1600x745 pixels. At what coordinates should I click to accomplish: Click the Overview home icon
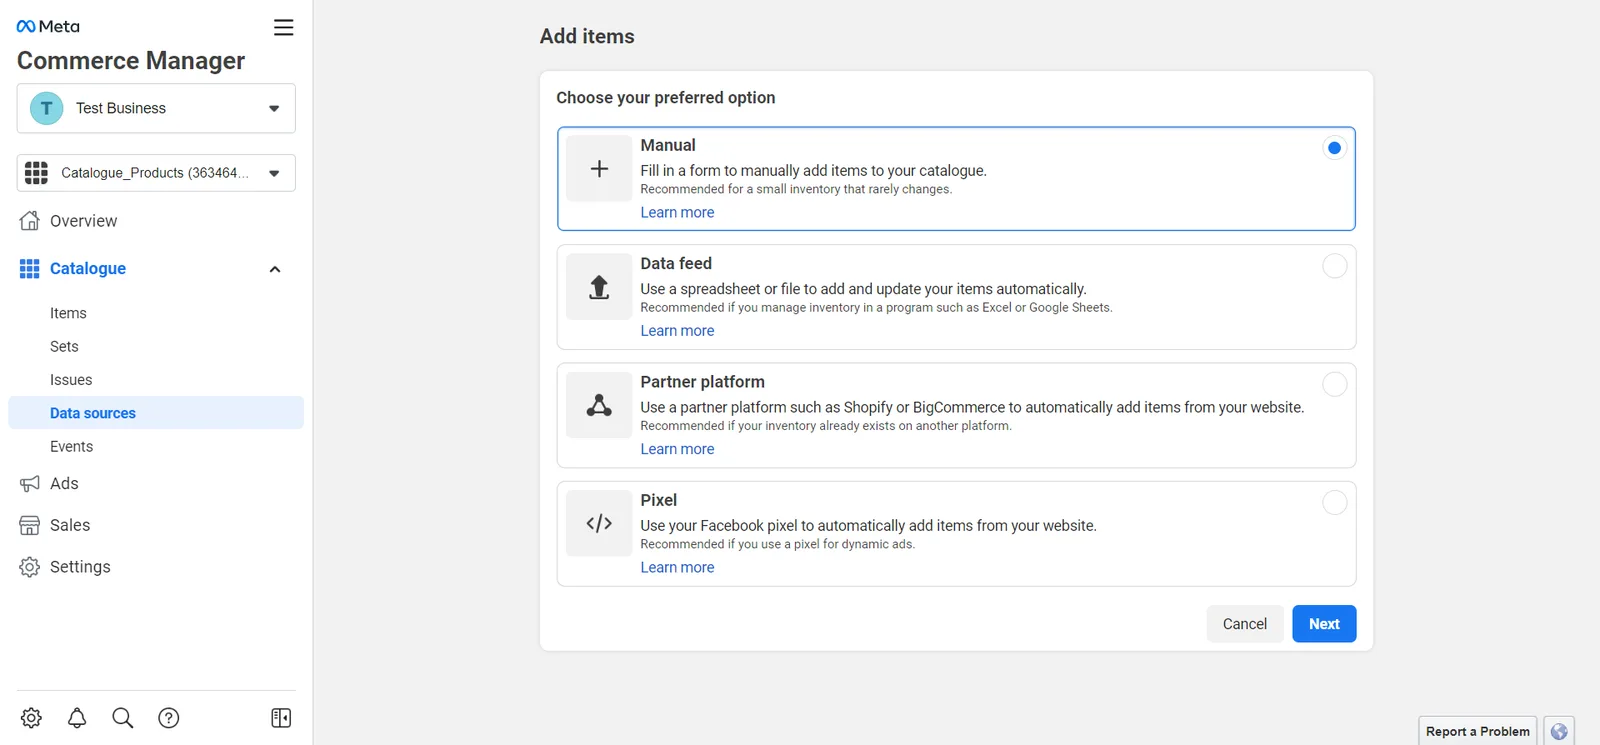[x=30, y=221]
